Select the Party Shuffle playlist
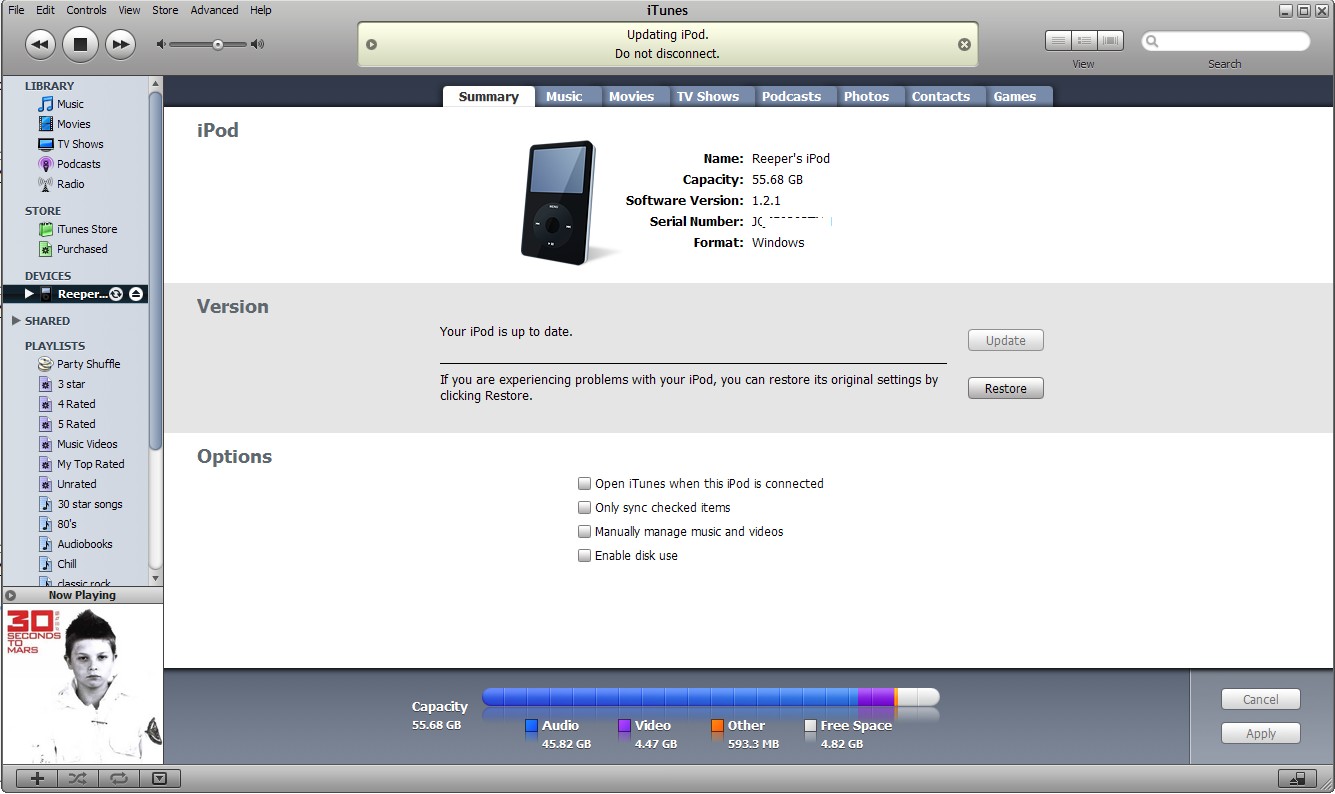Viewport: 1335px width, 794px height. point(88,364)
